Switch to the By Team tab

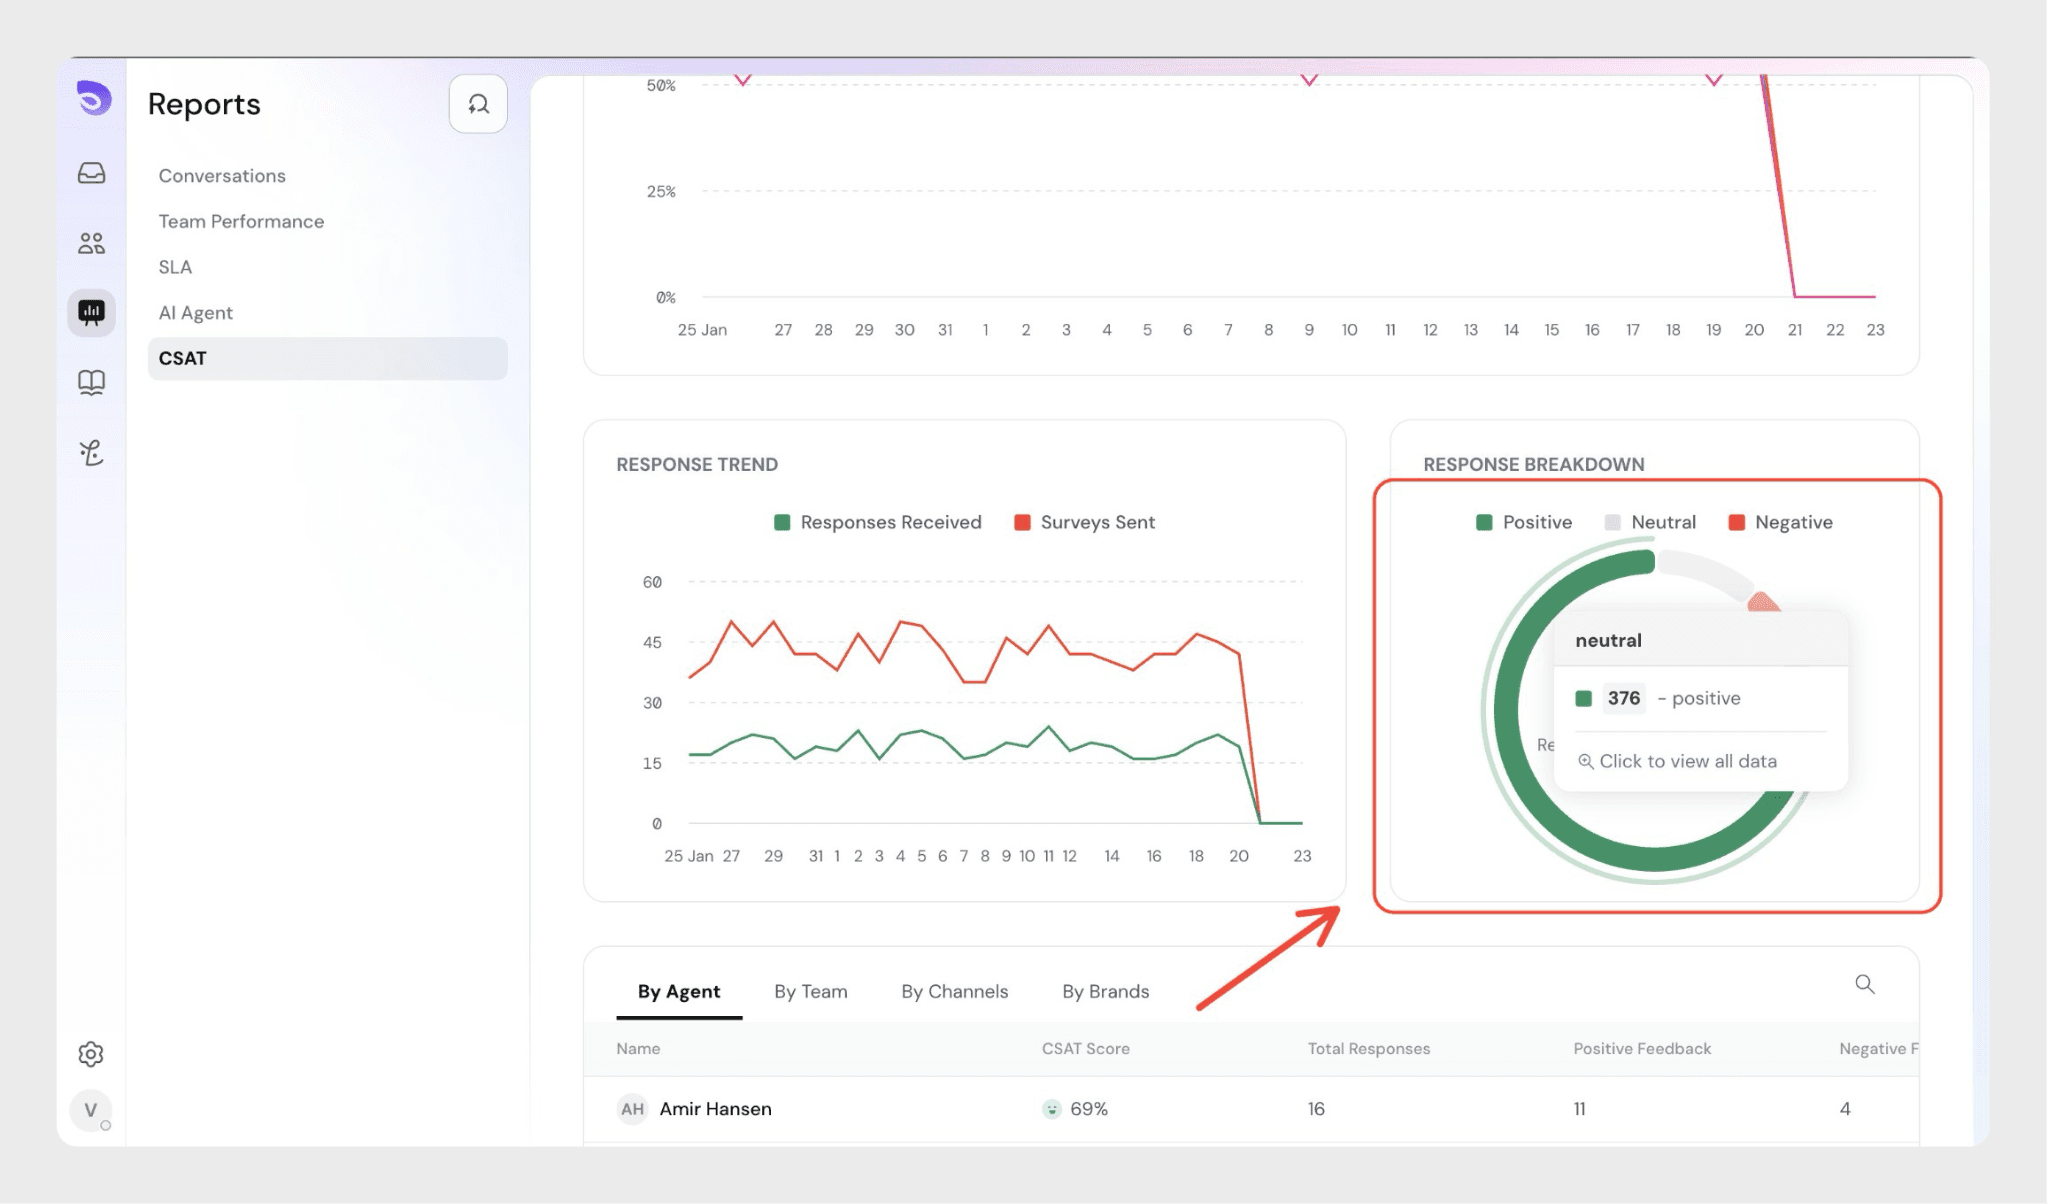[x=810, y=991]
